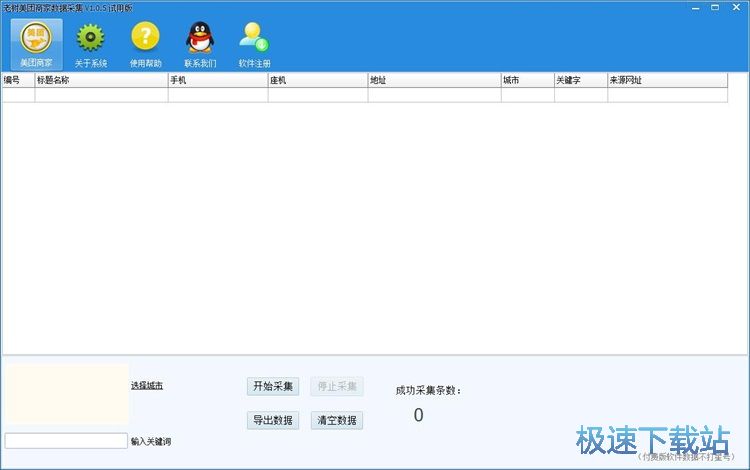Click the 联系我们 QQ penguin icon
The image size is (750, 470).
200,44
